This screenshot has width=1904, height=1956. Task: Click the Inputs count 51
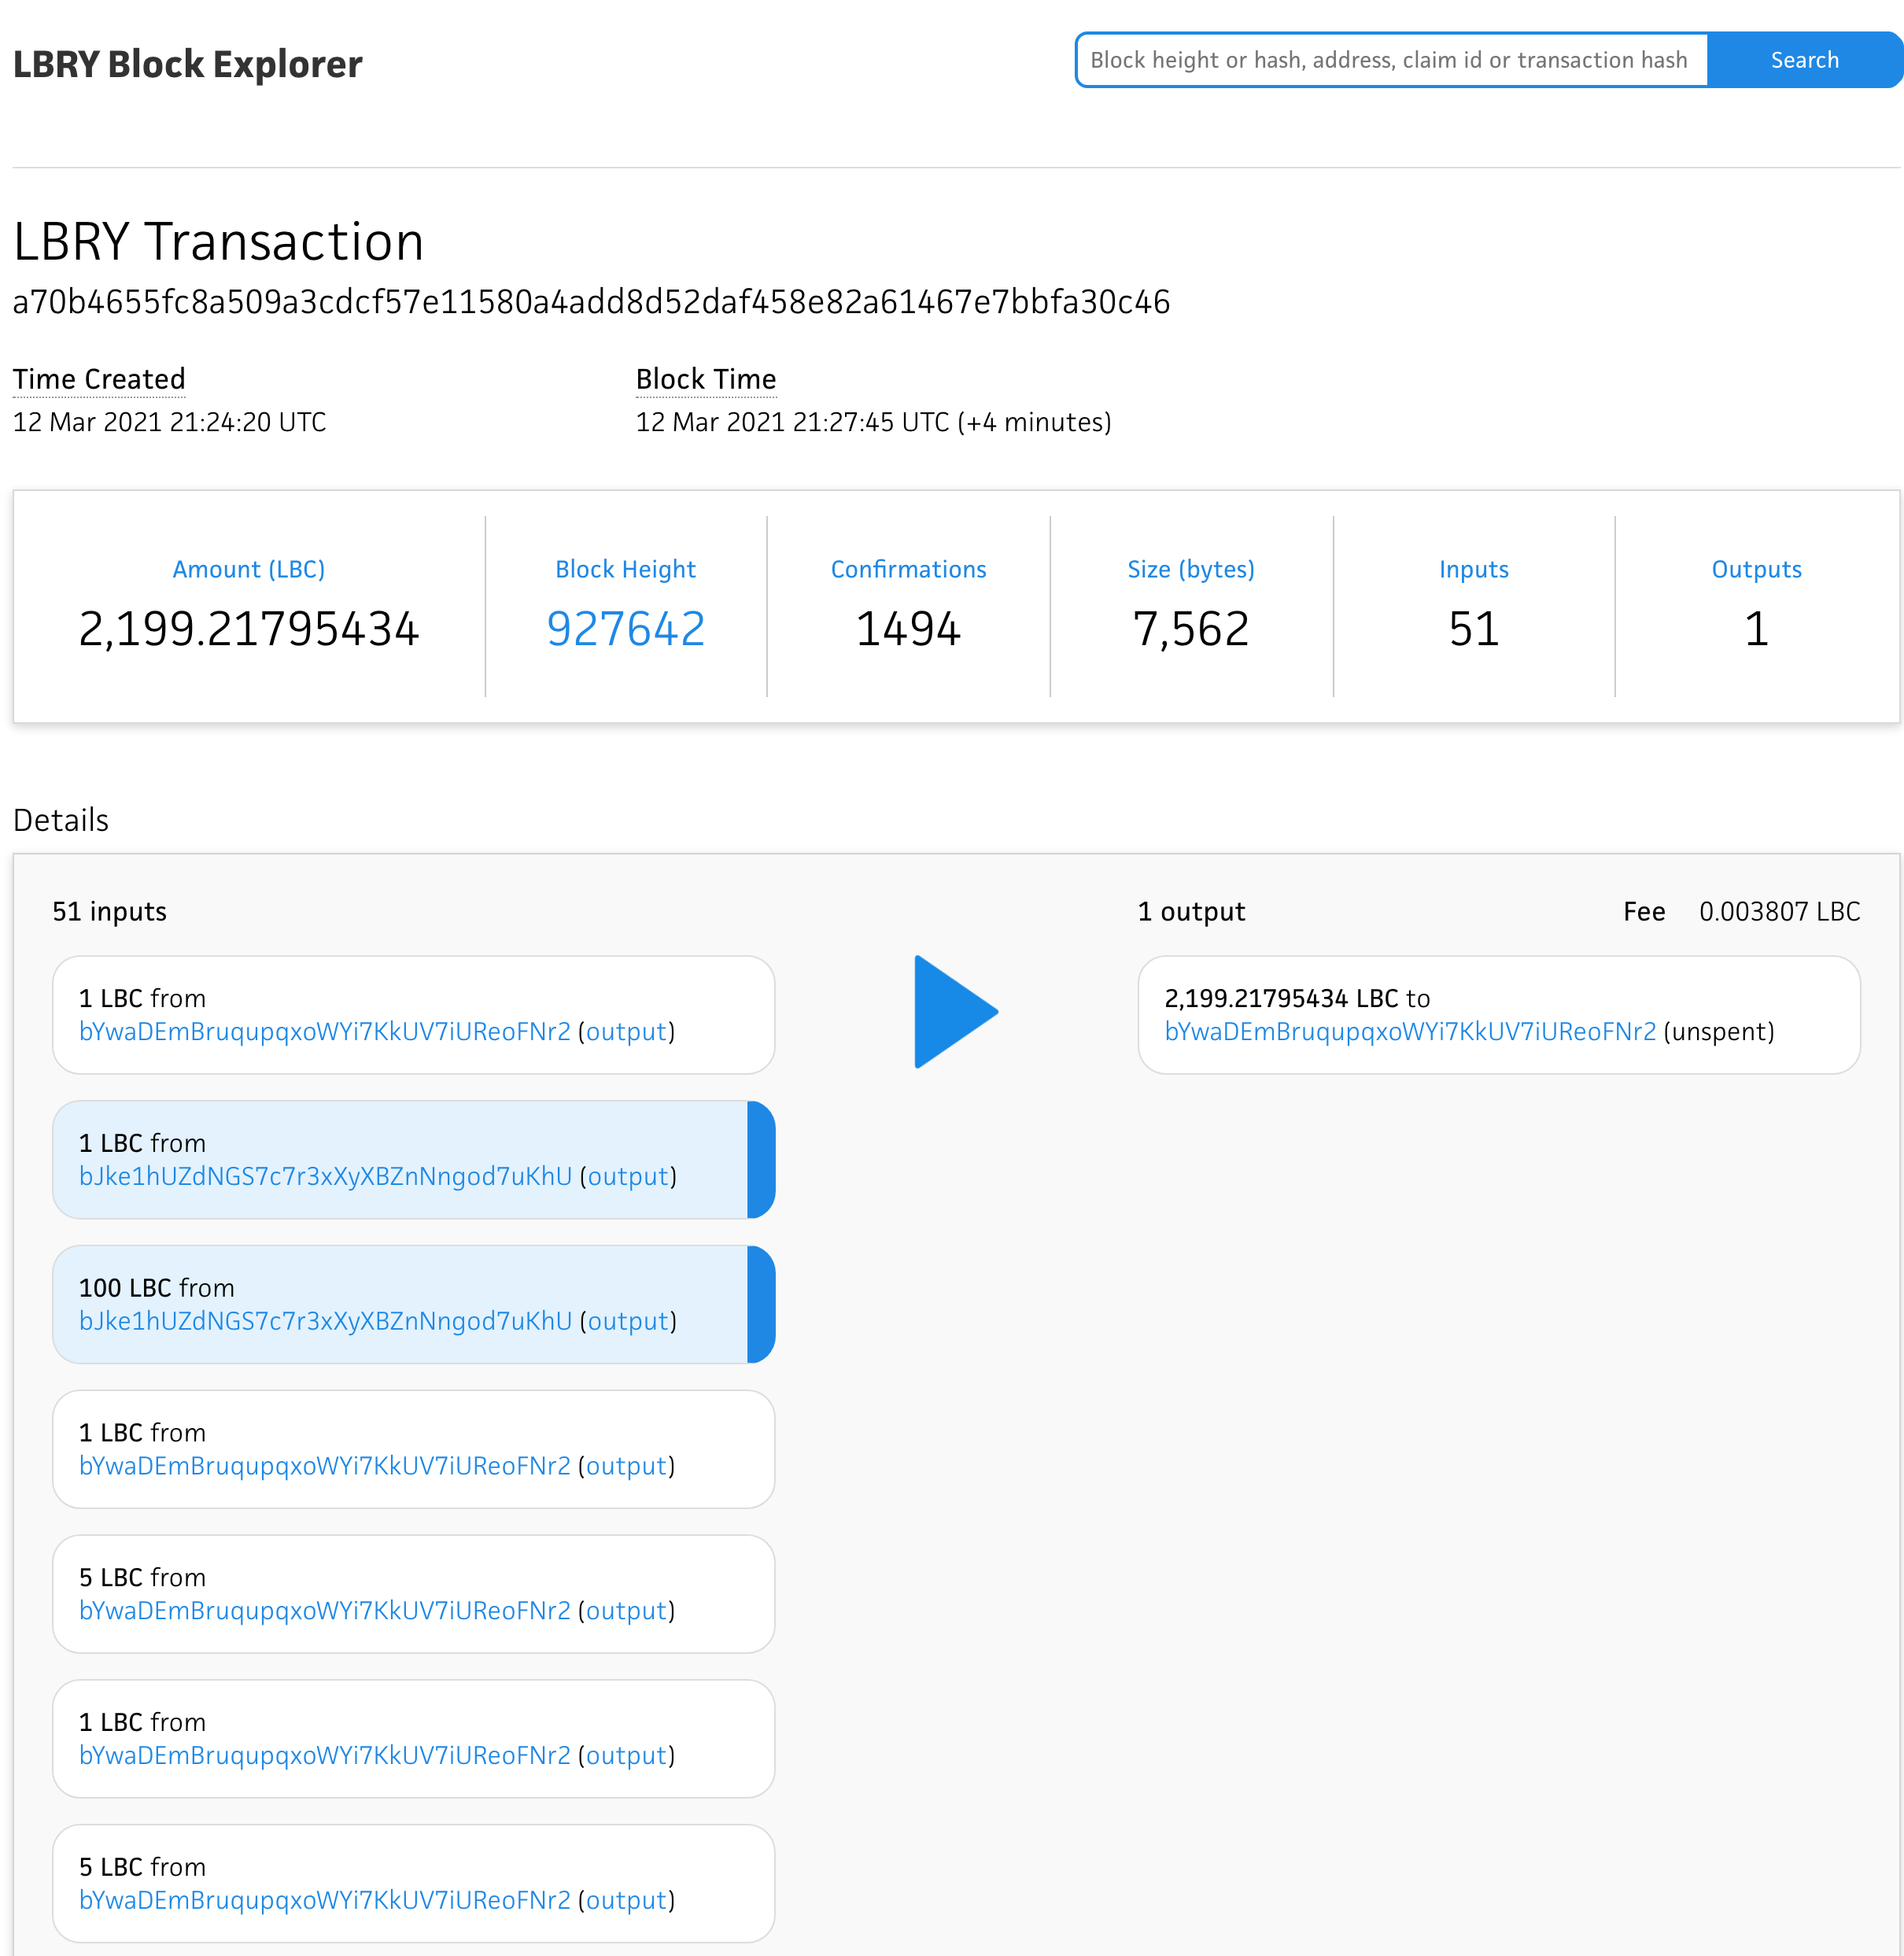point(1474,629)
